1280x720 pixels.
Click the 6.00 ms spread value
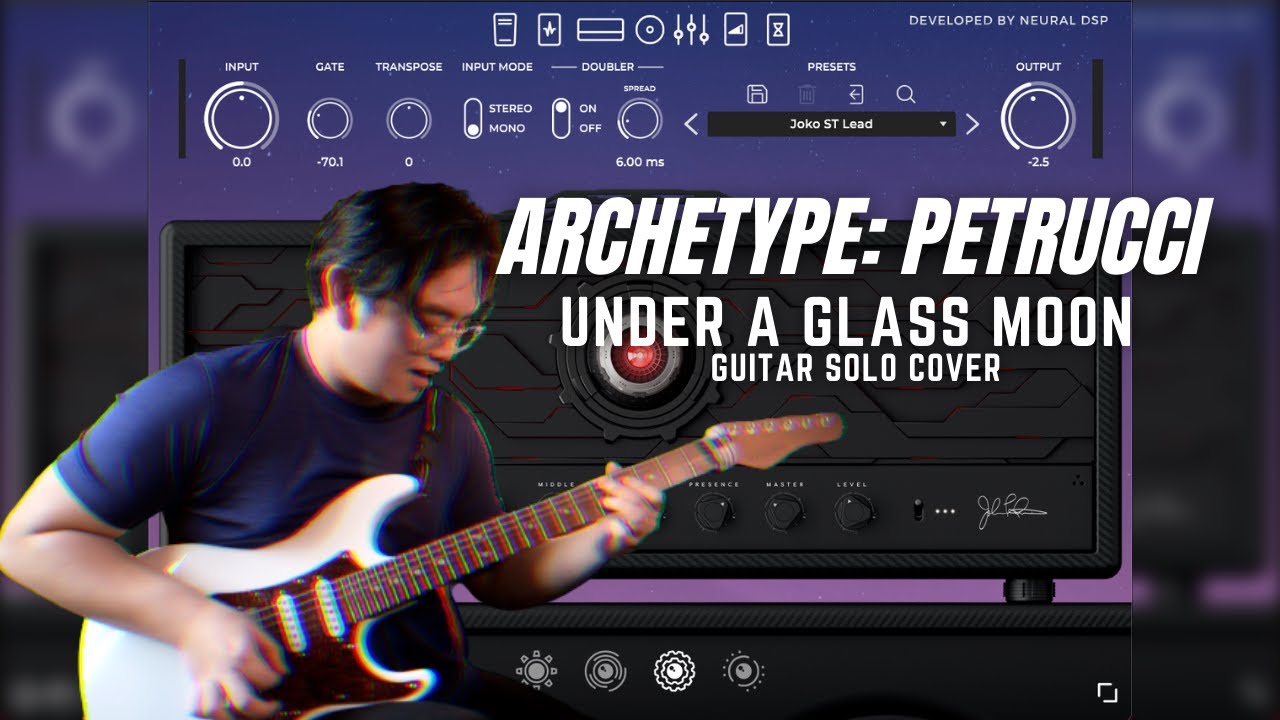640,162
